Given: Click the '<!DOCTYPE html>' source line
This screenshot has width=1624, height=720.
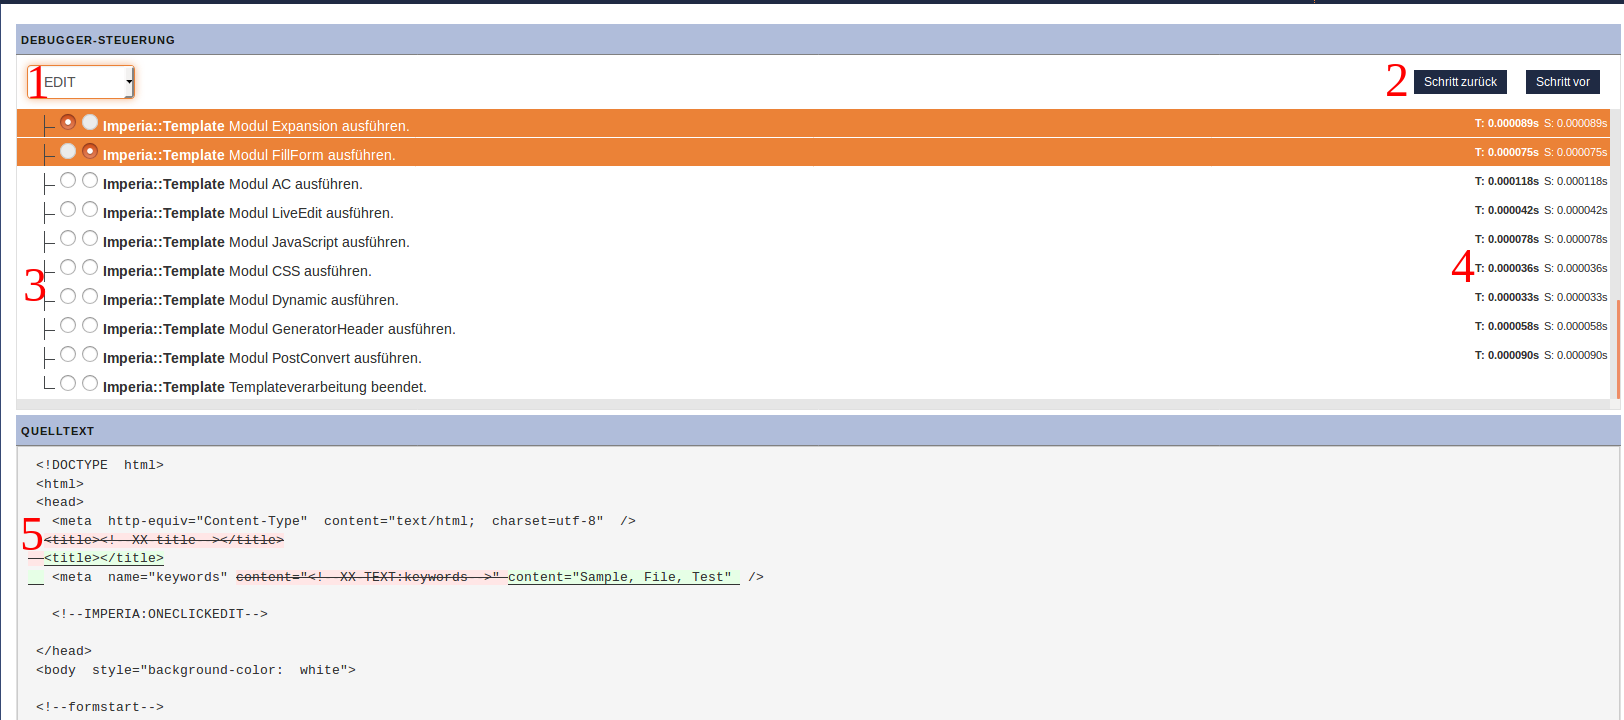Looking at the screenshot, I should pyautogui.click(x=100, y=465).
